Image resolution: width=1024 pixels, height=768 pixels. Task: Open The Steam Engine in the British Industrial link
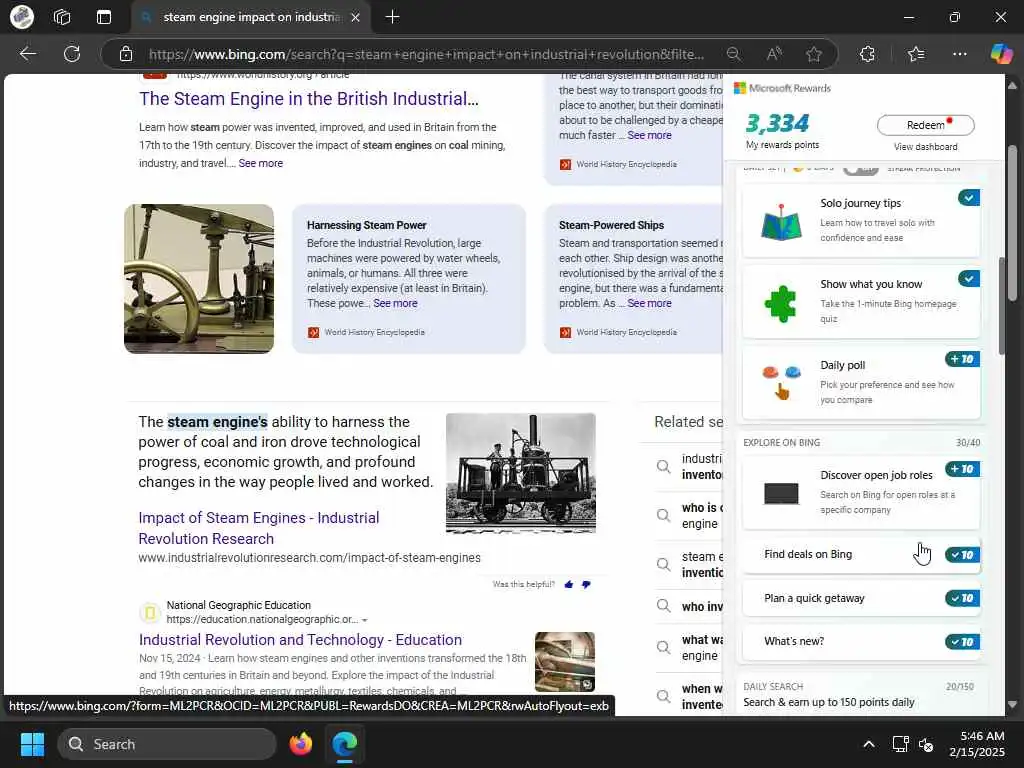pos(308,99)
